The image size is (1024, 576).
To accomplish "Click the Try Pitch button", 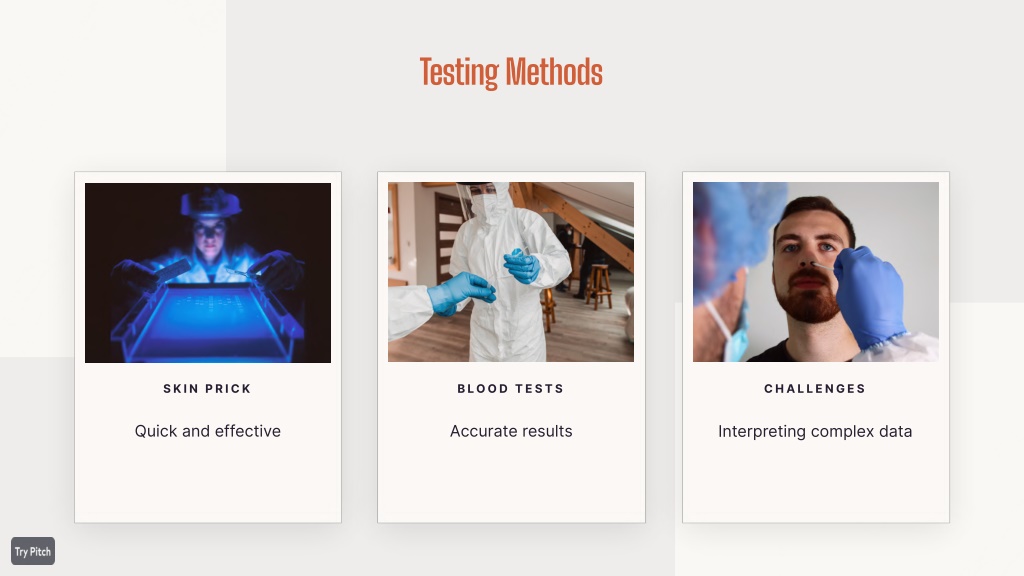I will pyautogui.click(x=33, y=551).
